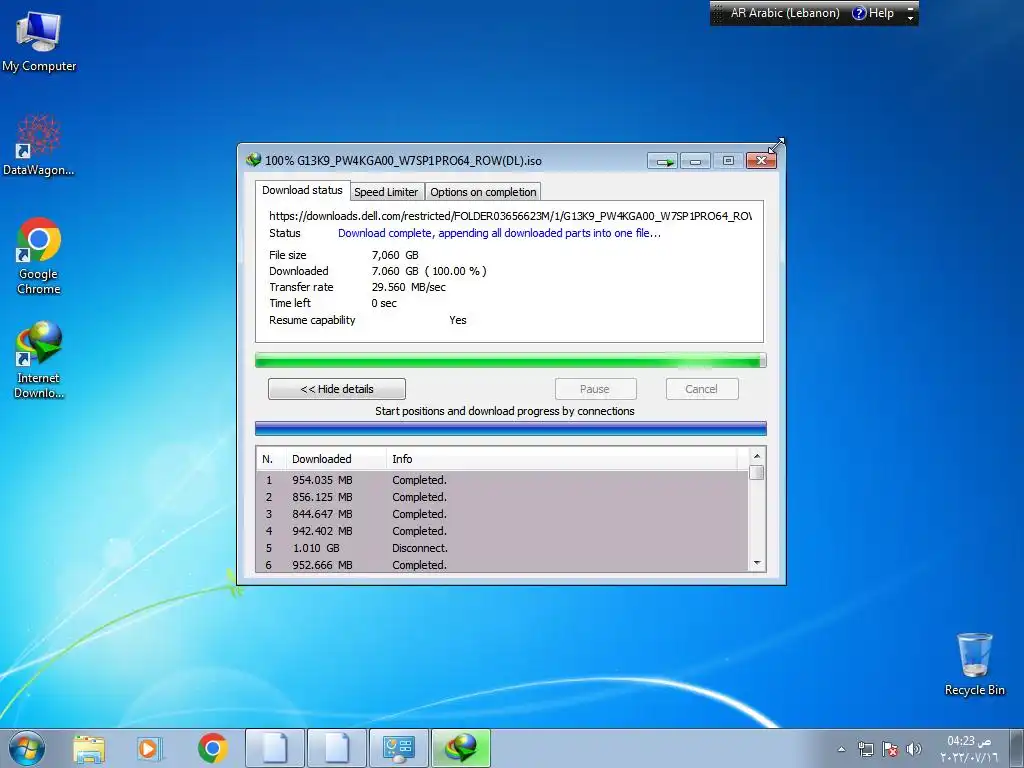The height and width of the screenshot is (768, 1024).
Task: Select the IDM taskbar button
Action: tap(461, 748)
